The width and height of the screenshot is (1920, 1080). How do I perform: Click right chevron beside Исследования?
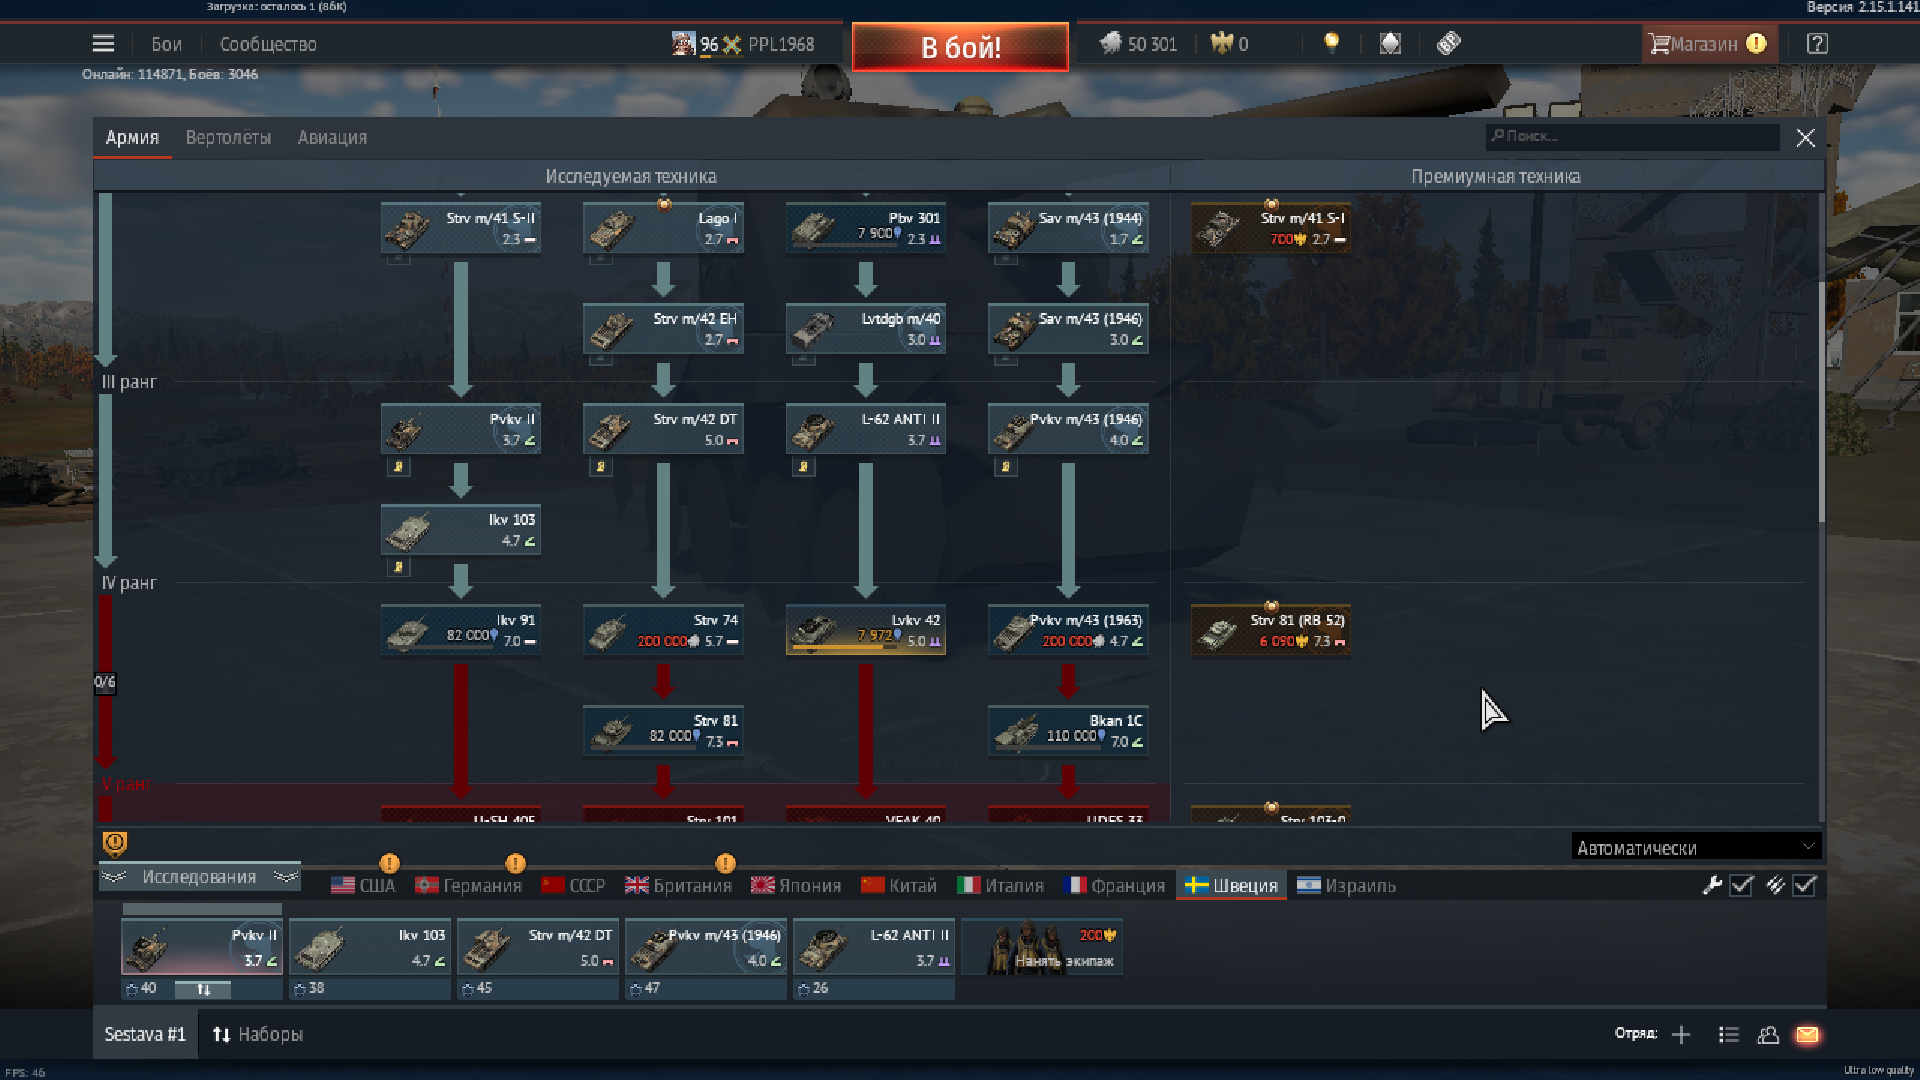(x=286, y=877)
